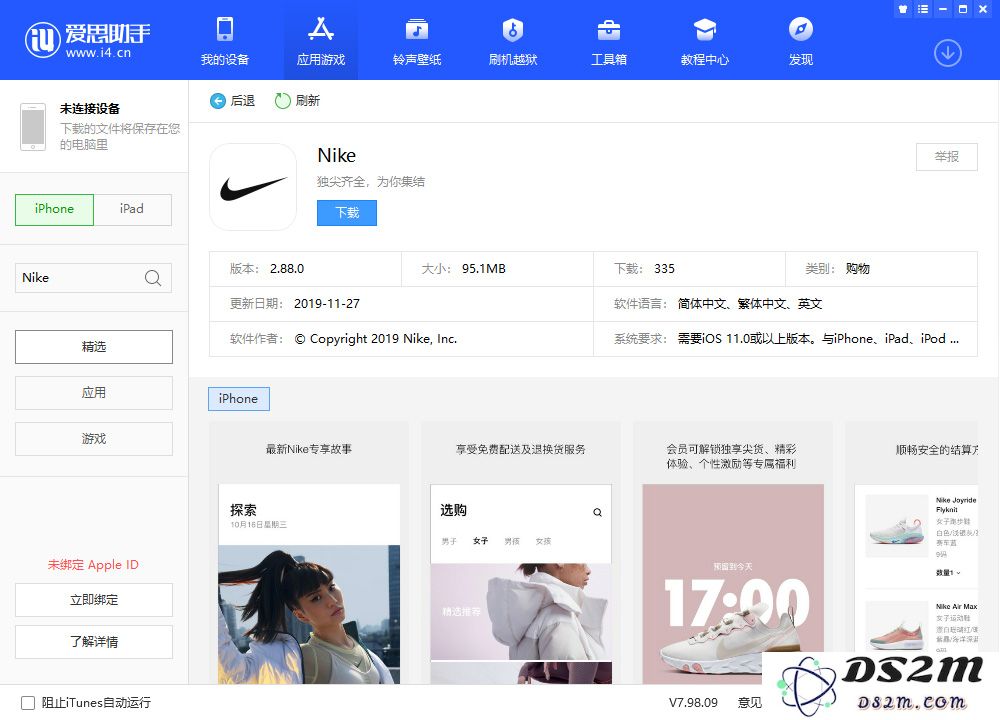
Task: Click the language value 简体中文、繁体中文、英文
Action: pos(750,304)
